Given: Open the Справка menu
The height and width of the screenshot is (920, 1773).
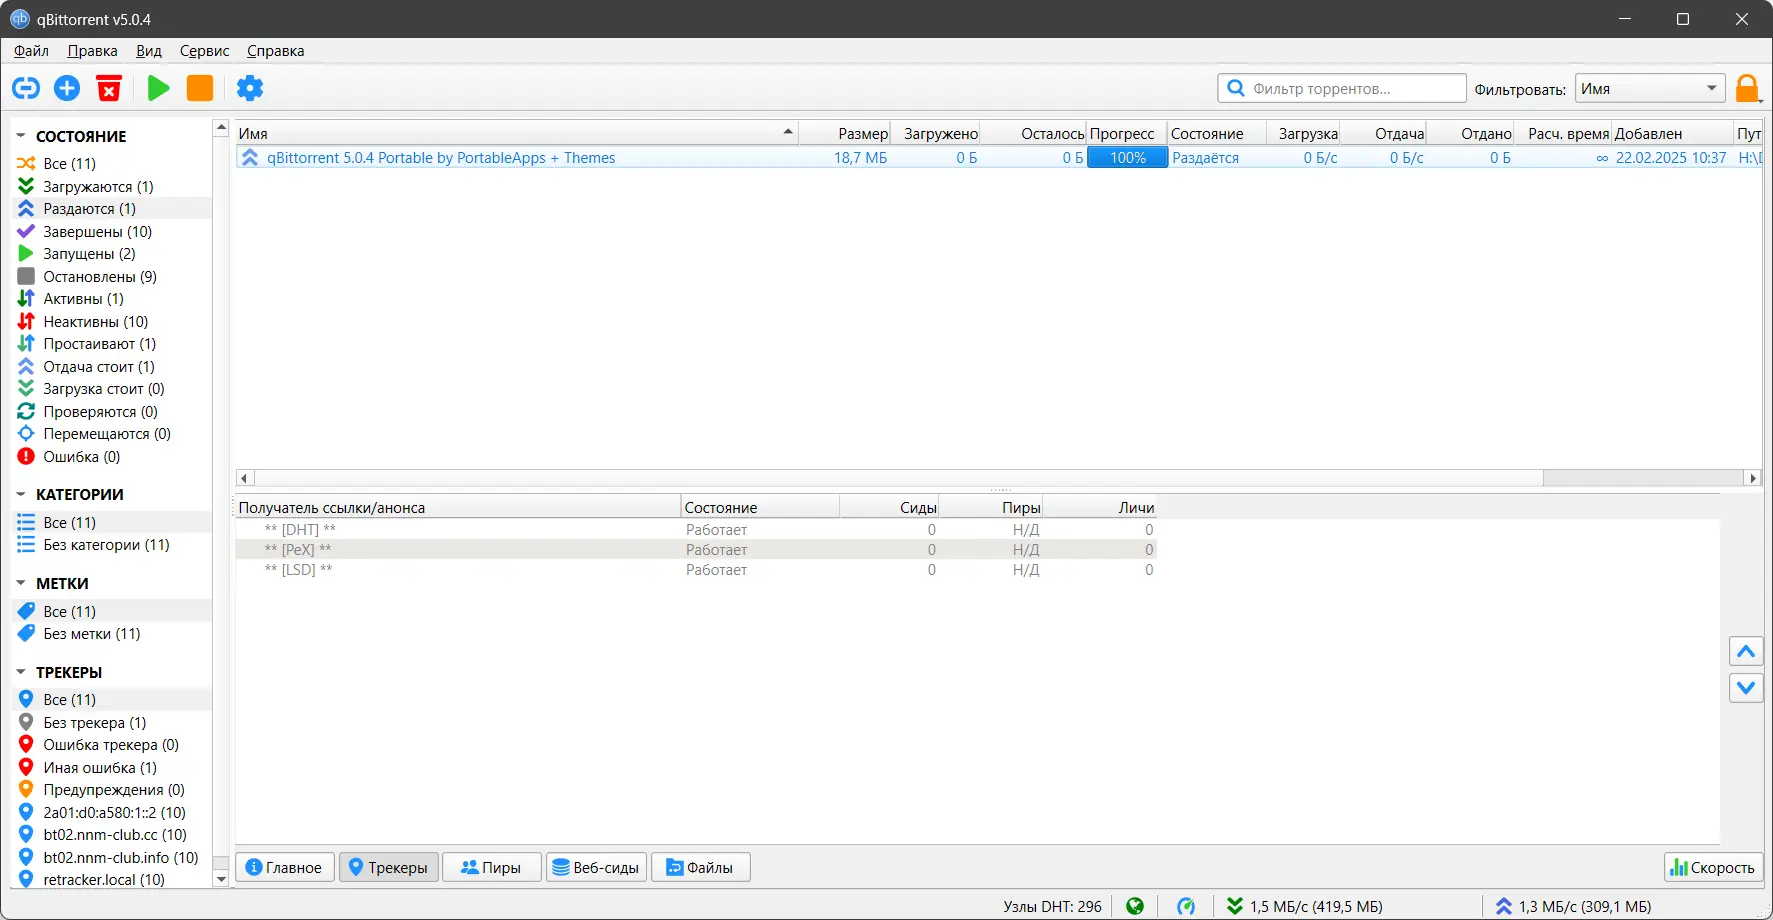Looking at the screenshot, I should coord(276,51).
